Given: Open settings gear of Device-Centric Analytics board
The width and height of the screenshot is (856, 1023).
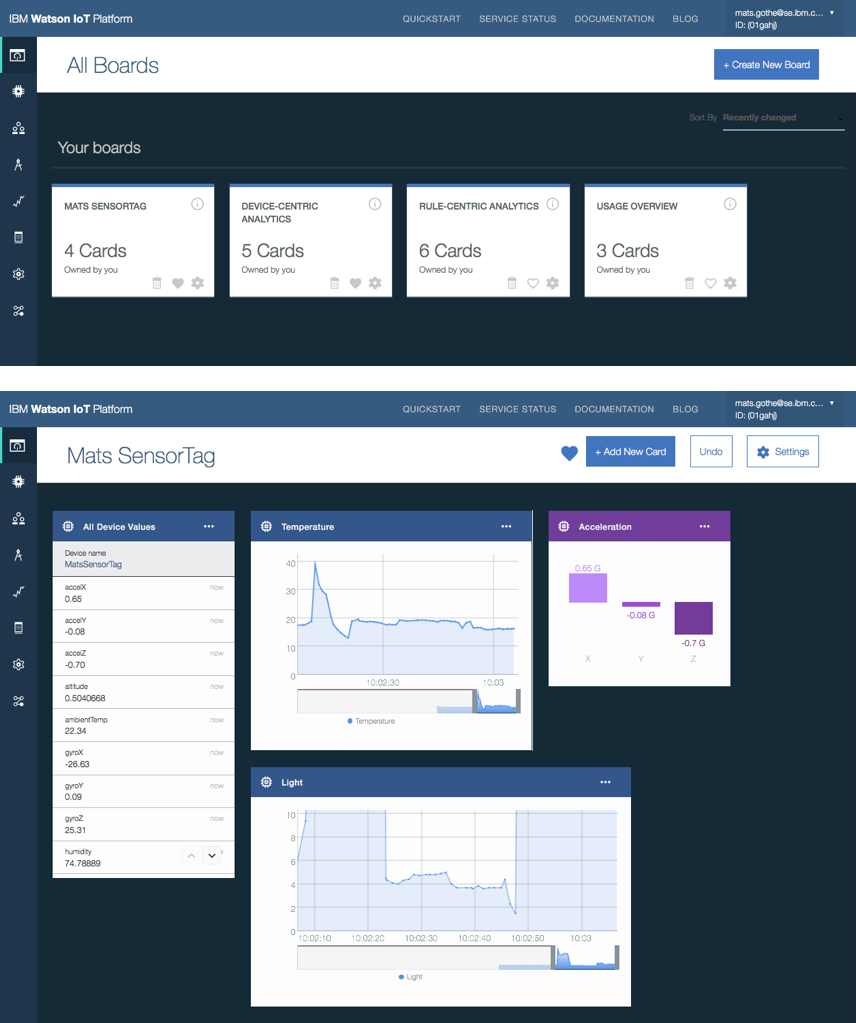Looking at the screenshot, I should [375, 283].
